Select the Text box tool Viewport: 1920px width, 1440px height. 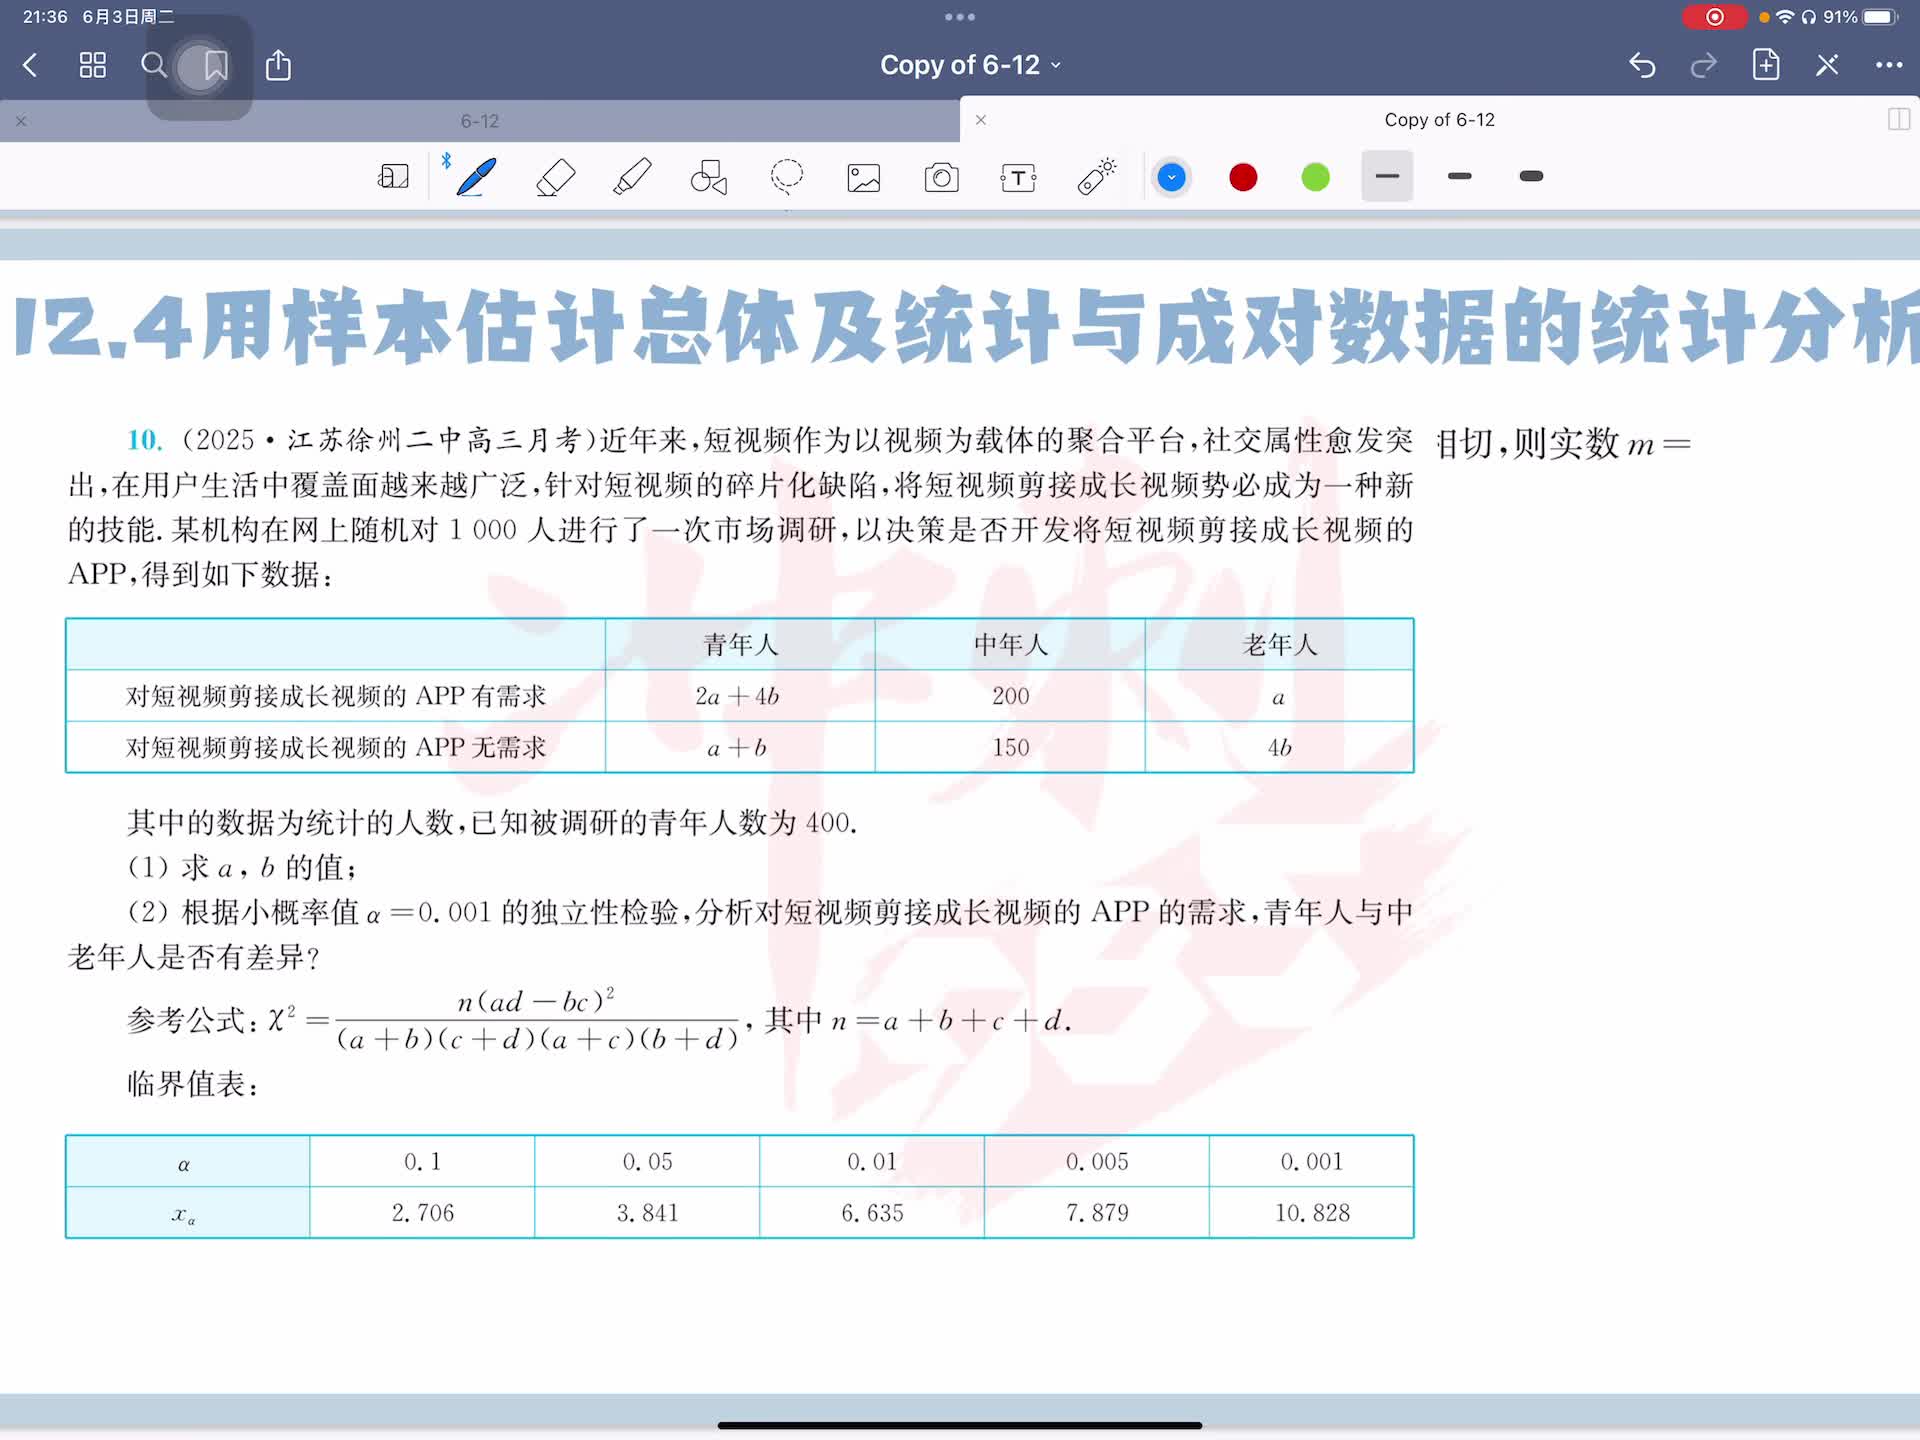(x=1018, y=178)
